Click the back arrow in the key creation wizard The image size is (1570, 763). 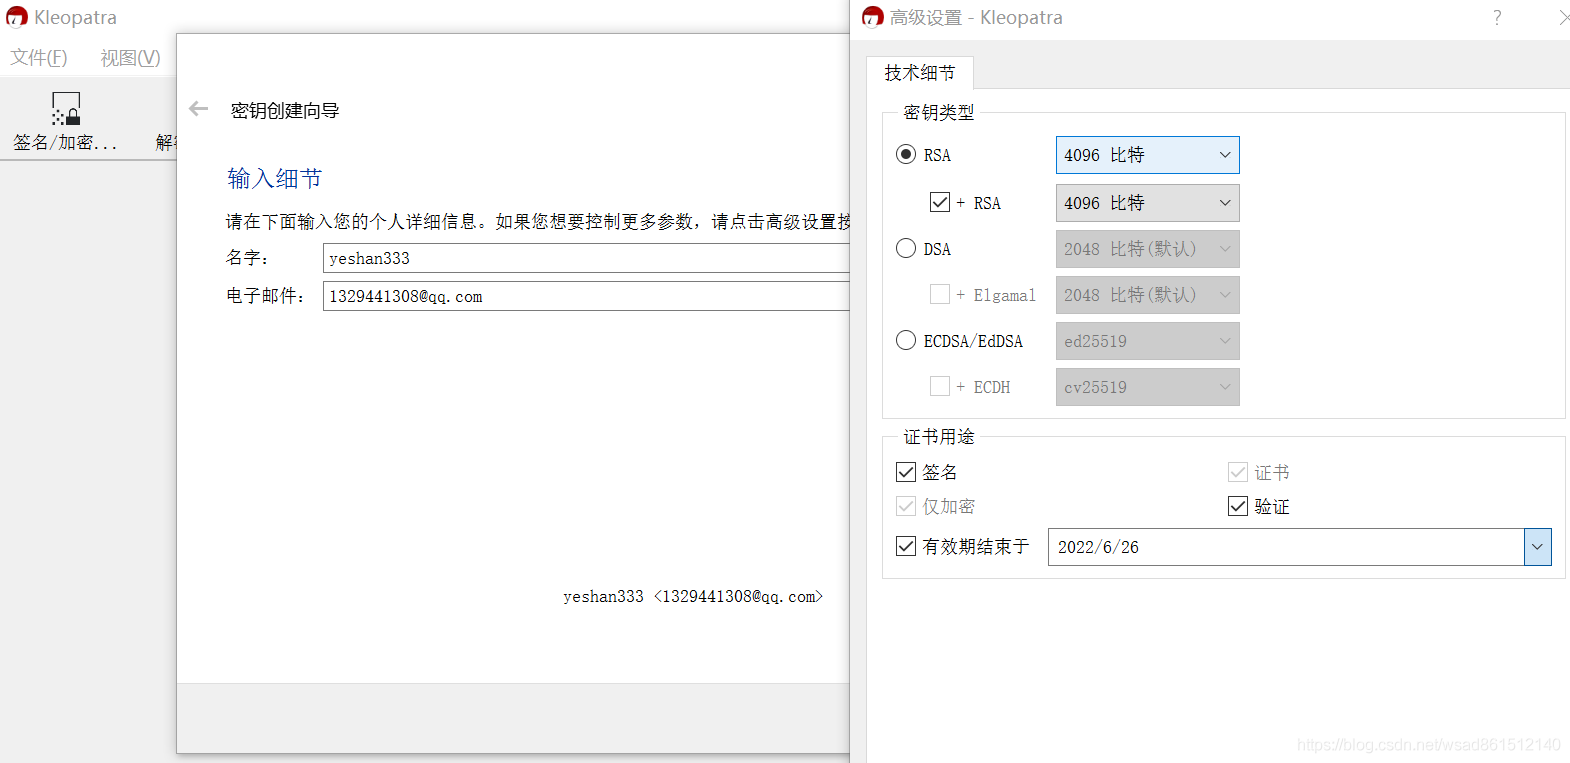click(199, 109)
